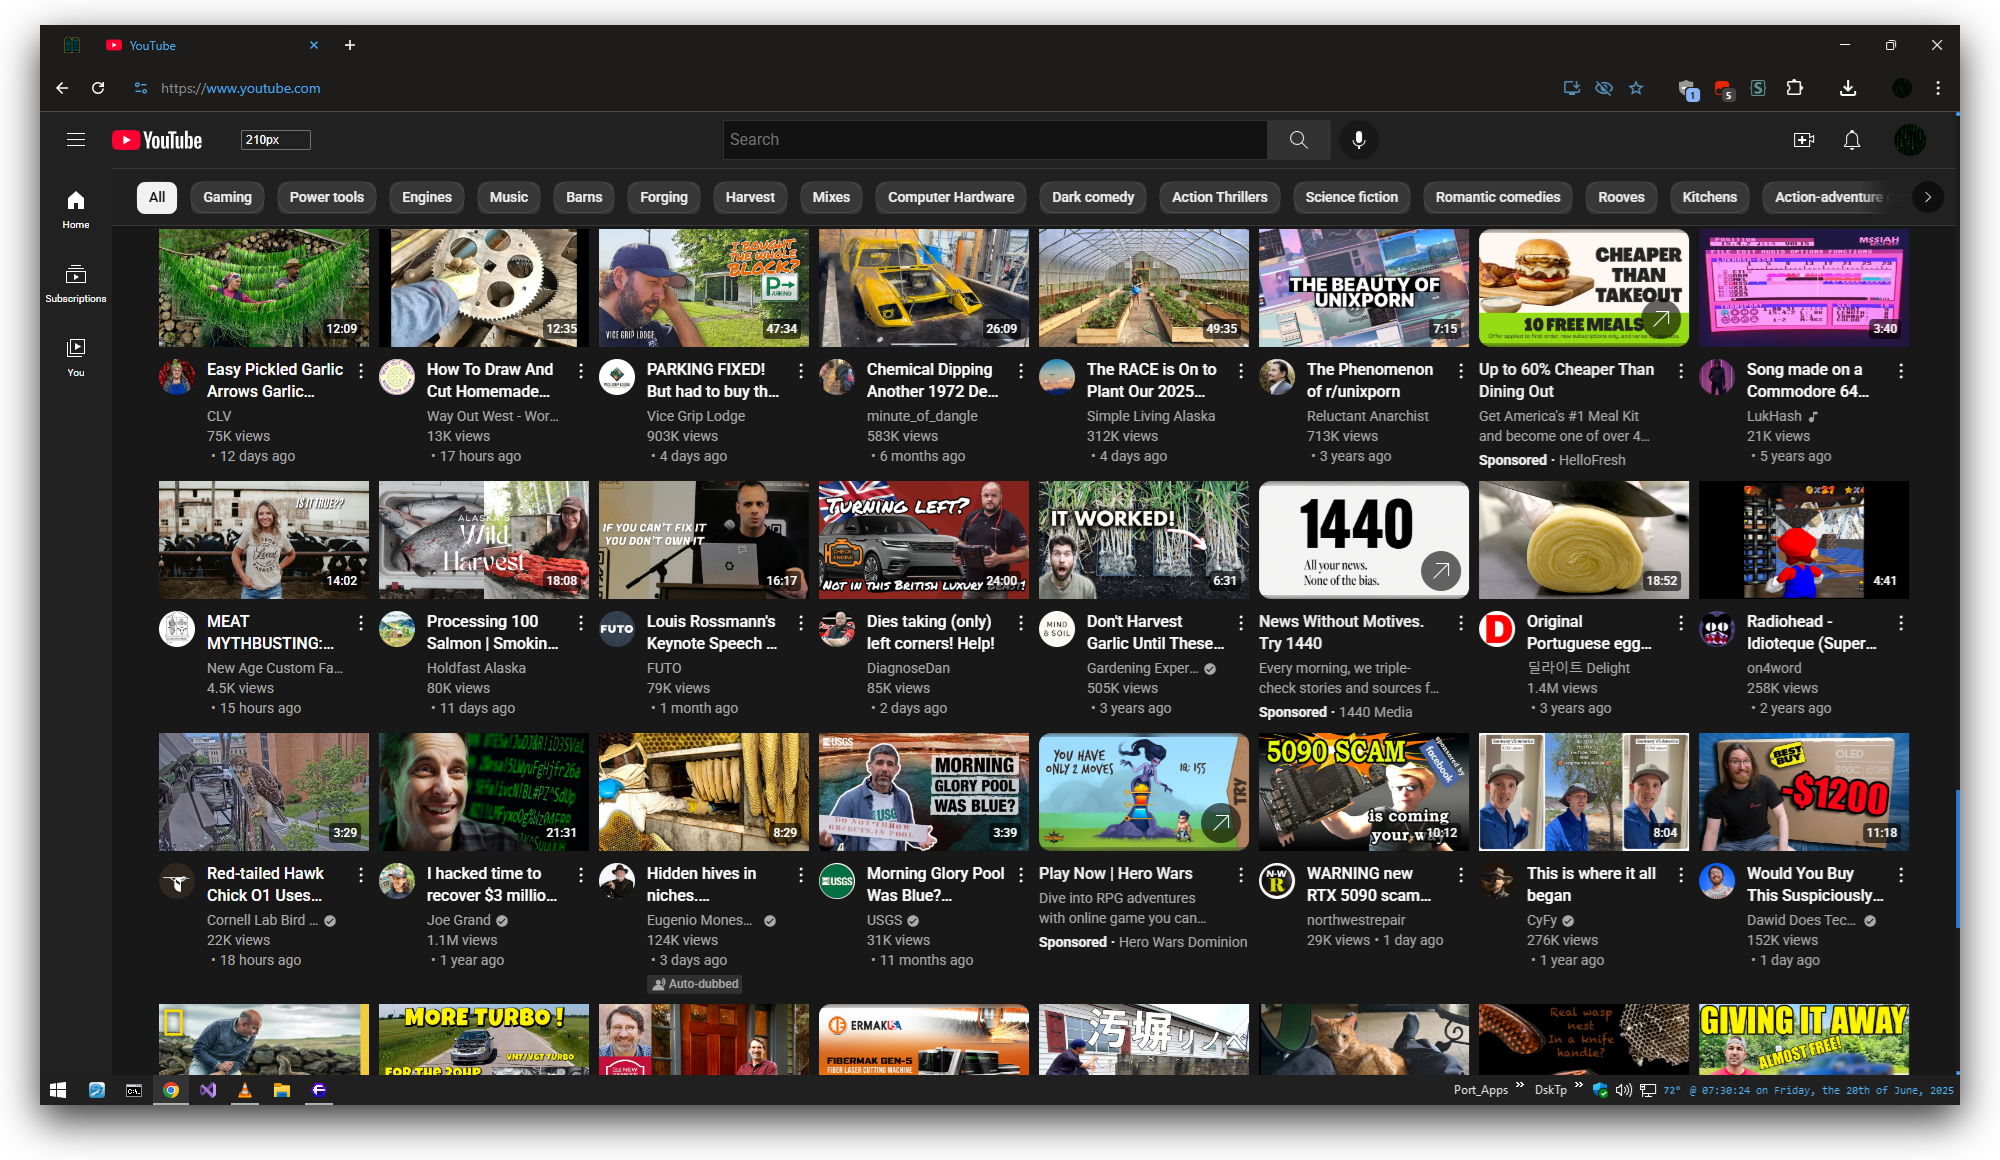Open the You section in sidebar
This screenshot has width=2000, height=1160.
76,357
